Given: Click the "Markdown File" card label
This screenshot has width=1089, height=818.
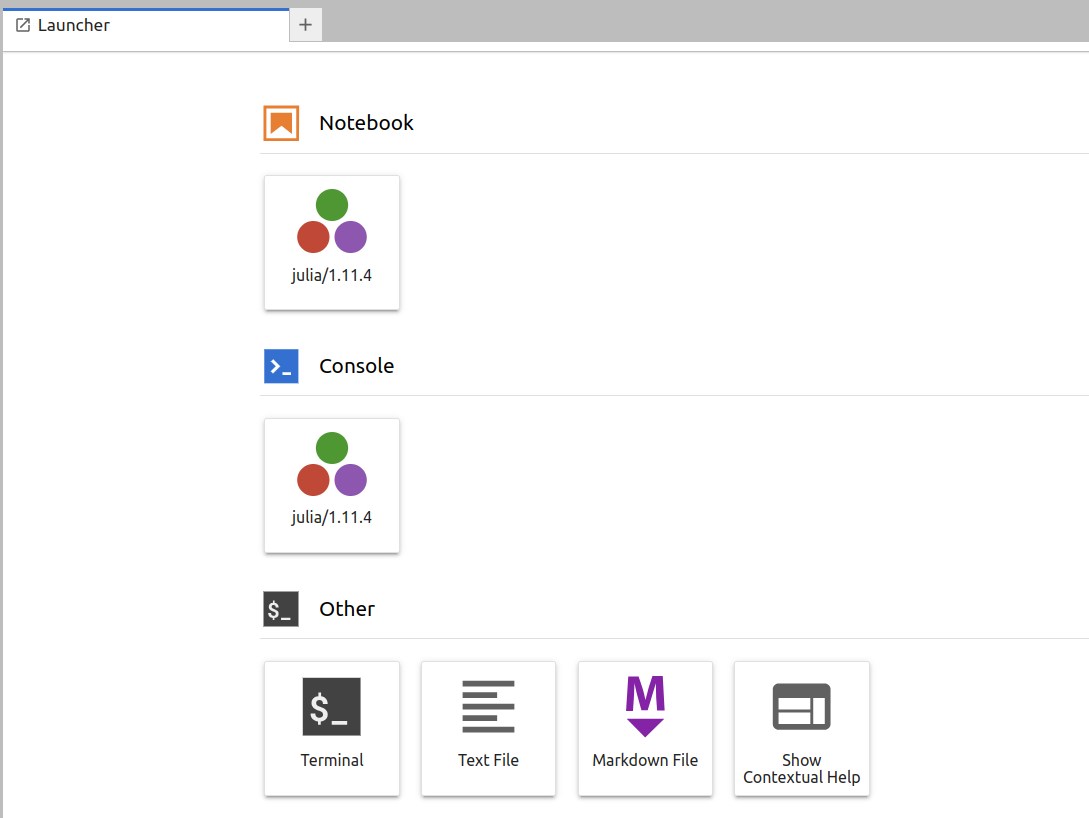Looking at the screenshot, I should (x=645, y=760).
